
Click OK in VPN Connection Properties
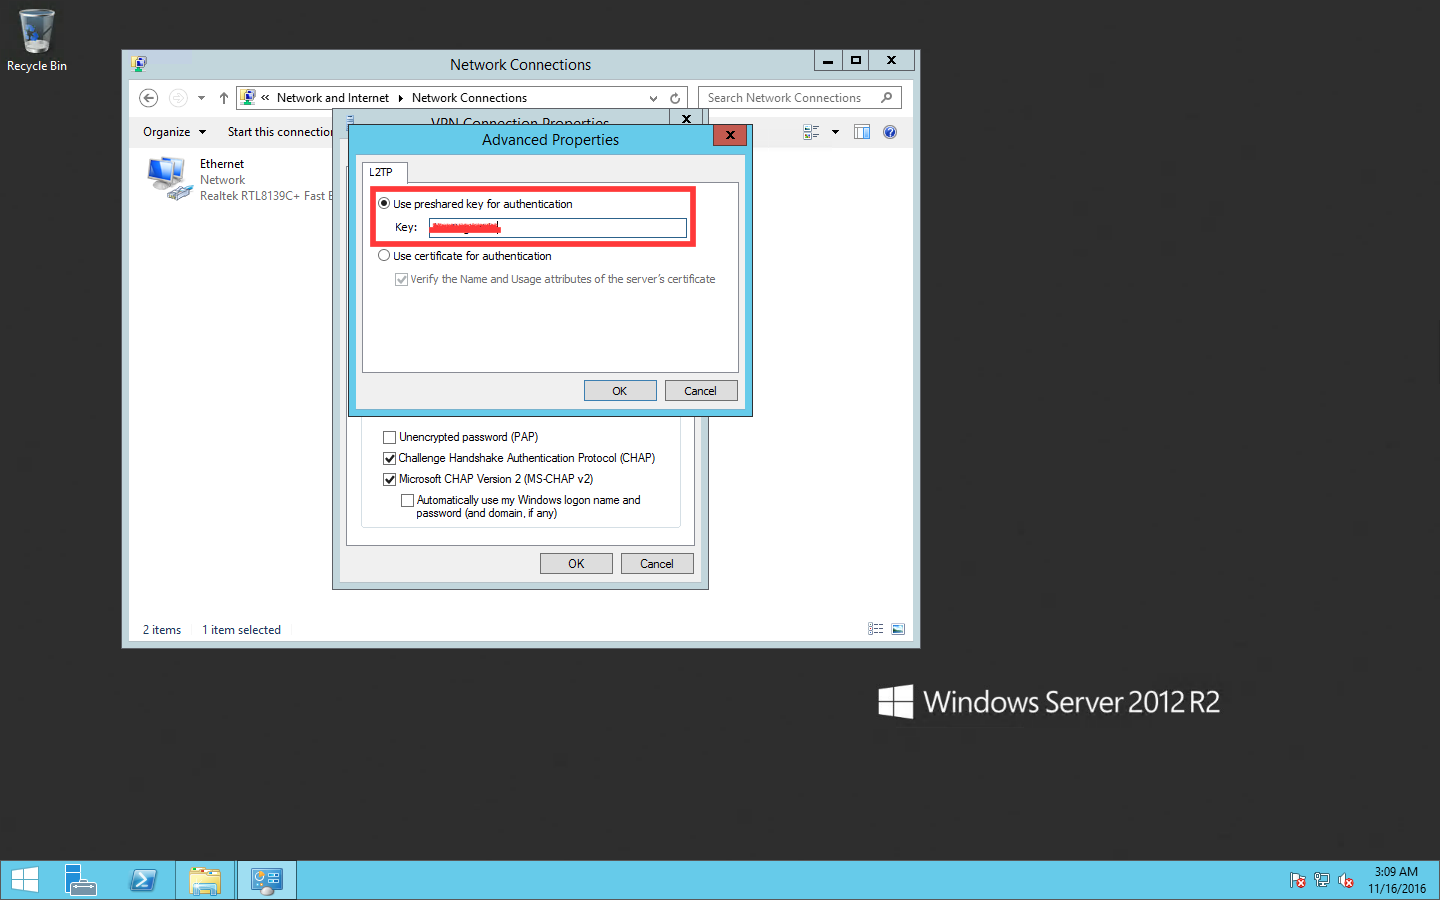coord(576,564)
